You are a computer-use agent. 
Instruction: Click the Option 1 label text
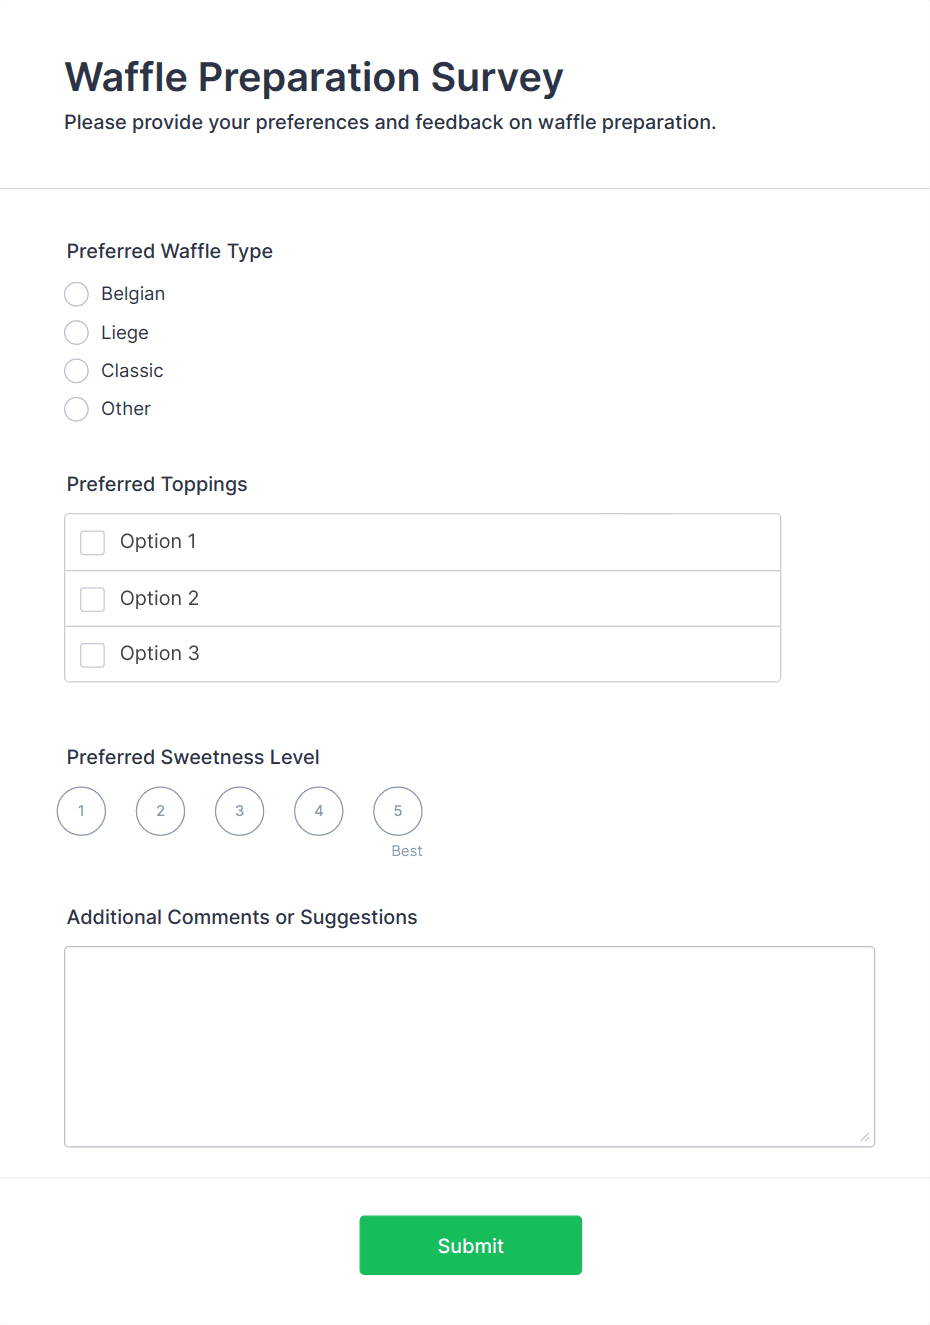tap(158, 541)
